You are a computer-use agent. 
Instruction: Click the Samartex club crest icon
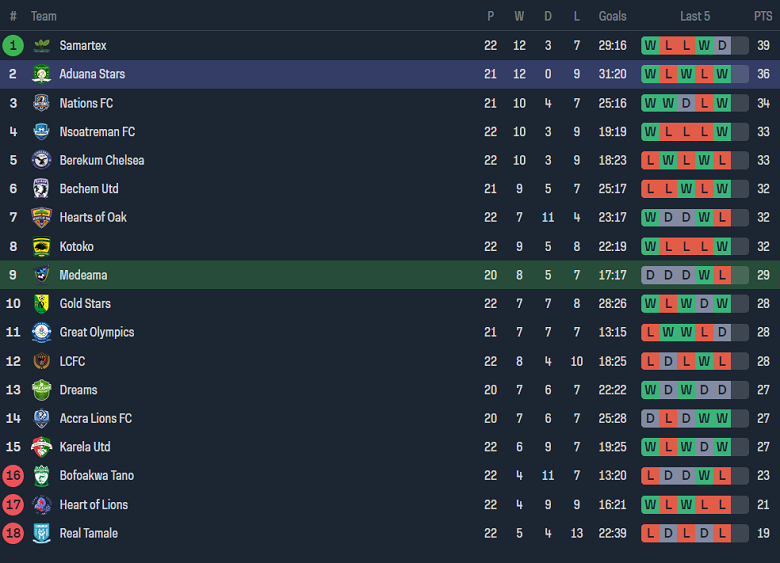pos(42,46)
